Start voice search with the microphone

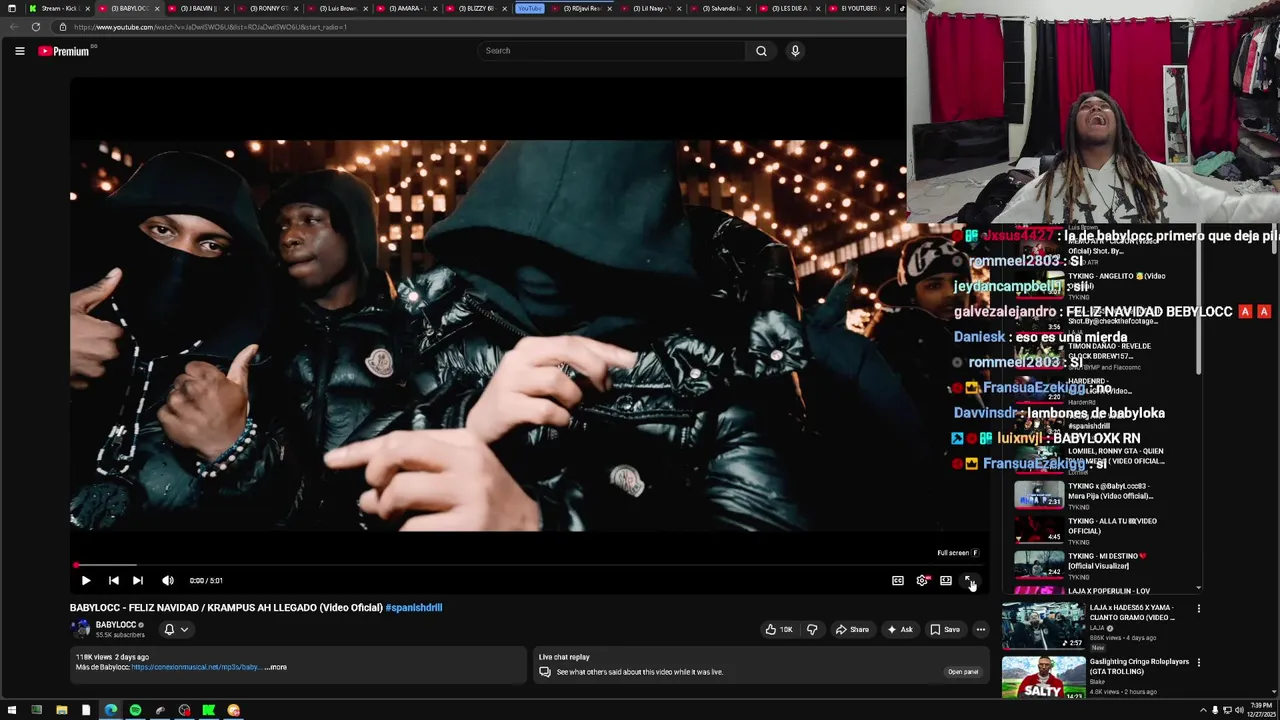click(x=795, y=51)
